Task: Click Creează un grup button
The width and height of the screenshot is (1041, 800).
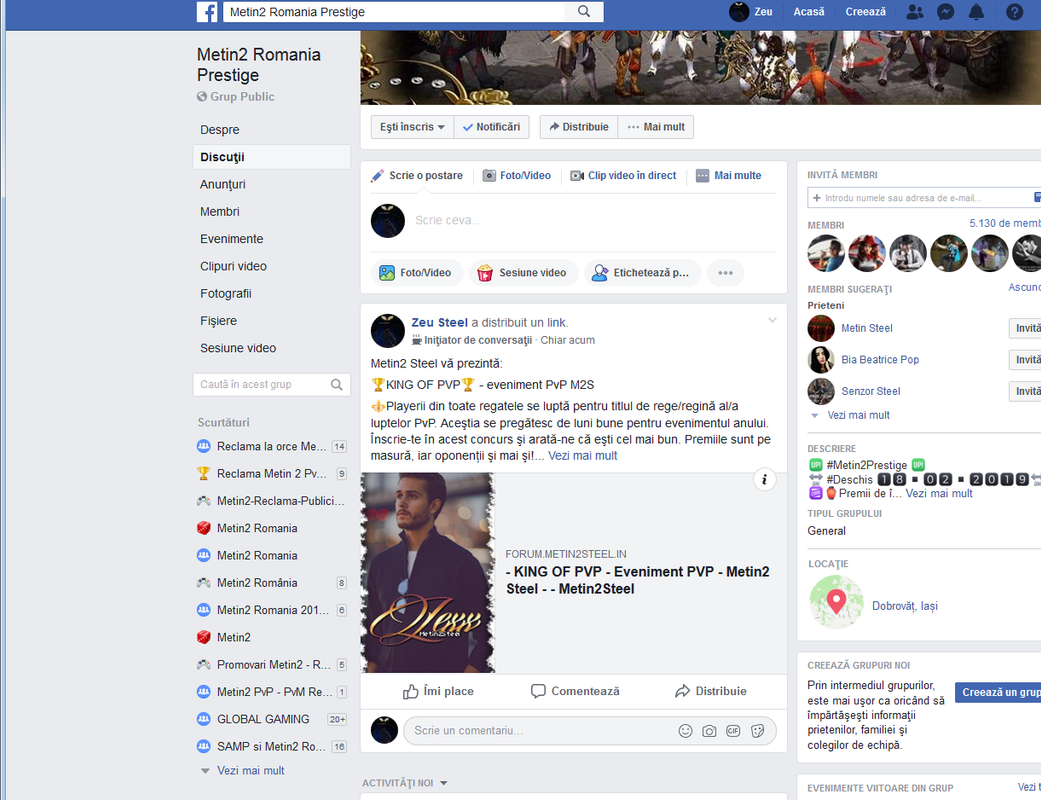Action: [x=998, y=692]
